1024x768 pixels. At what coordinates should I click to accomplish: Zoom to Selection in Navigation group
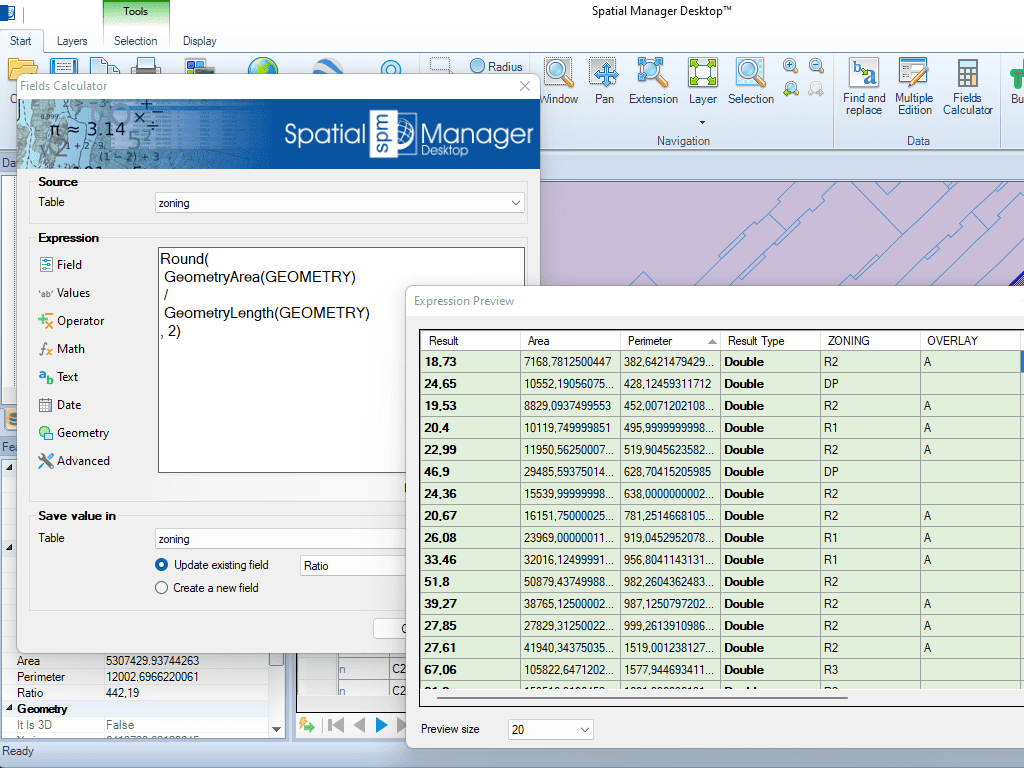pyautogui.click(x=750, y=82)
